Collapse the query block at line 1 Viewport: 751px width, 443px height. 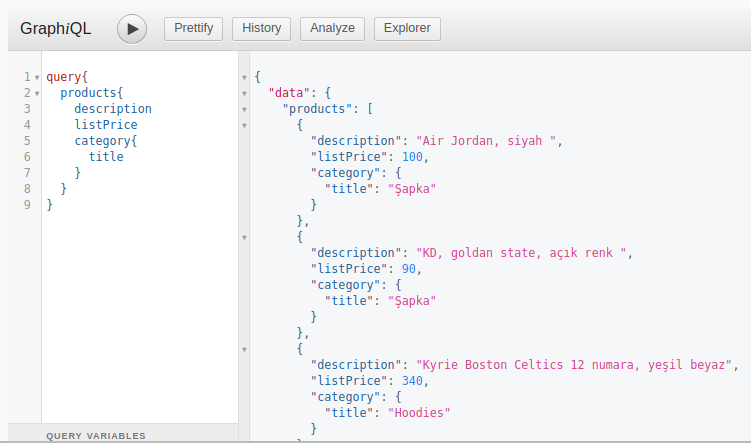(37, 77)
